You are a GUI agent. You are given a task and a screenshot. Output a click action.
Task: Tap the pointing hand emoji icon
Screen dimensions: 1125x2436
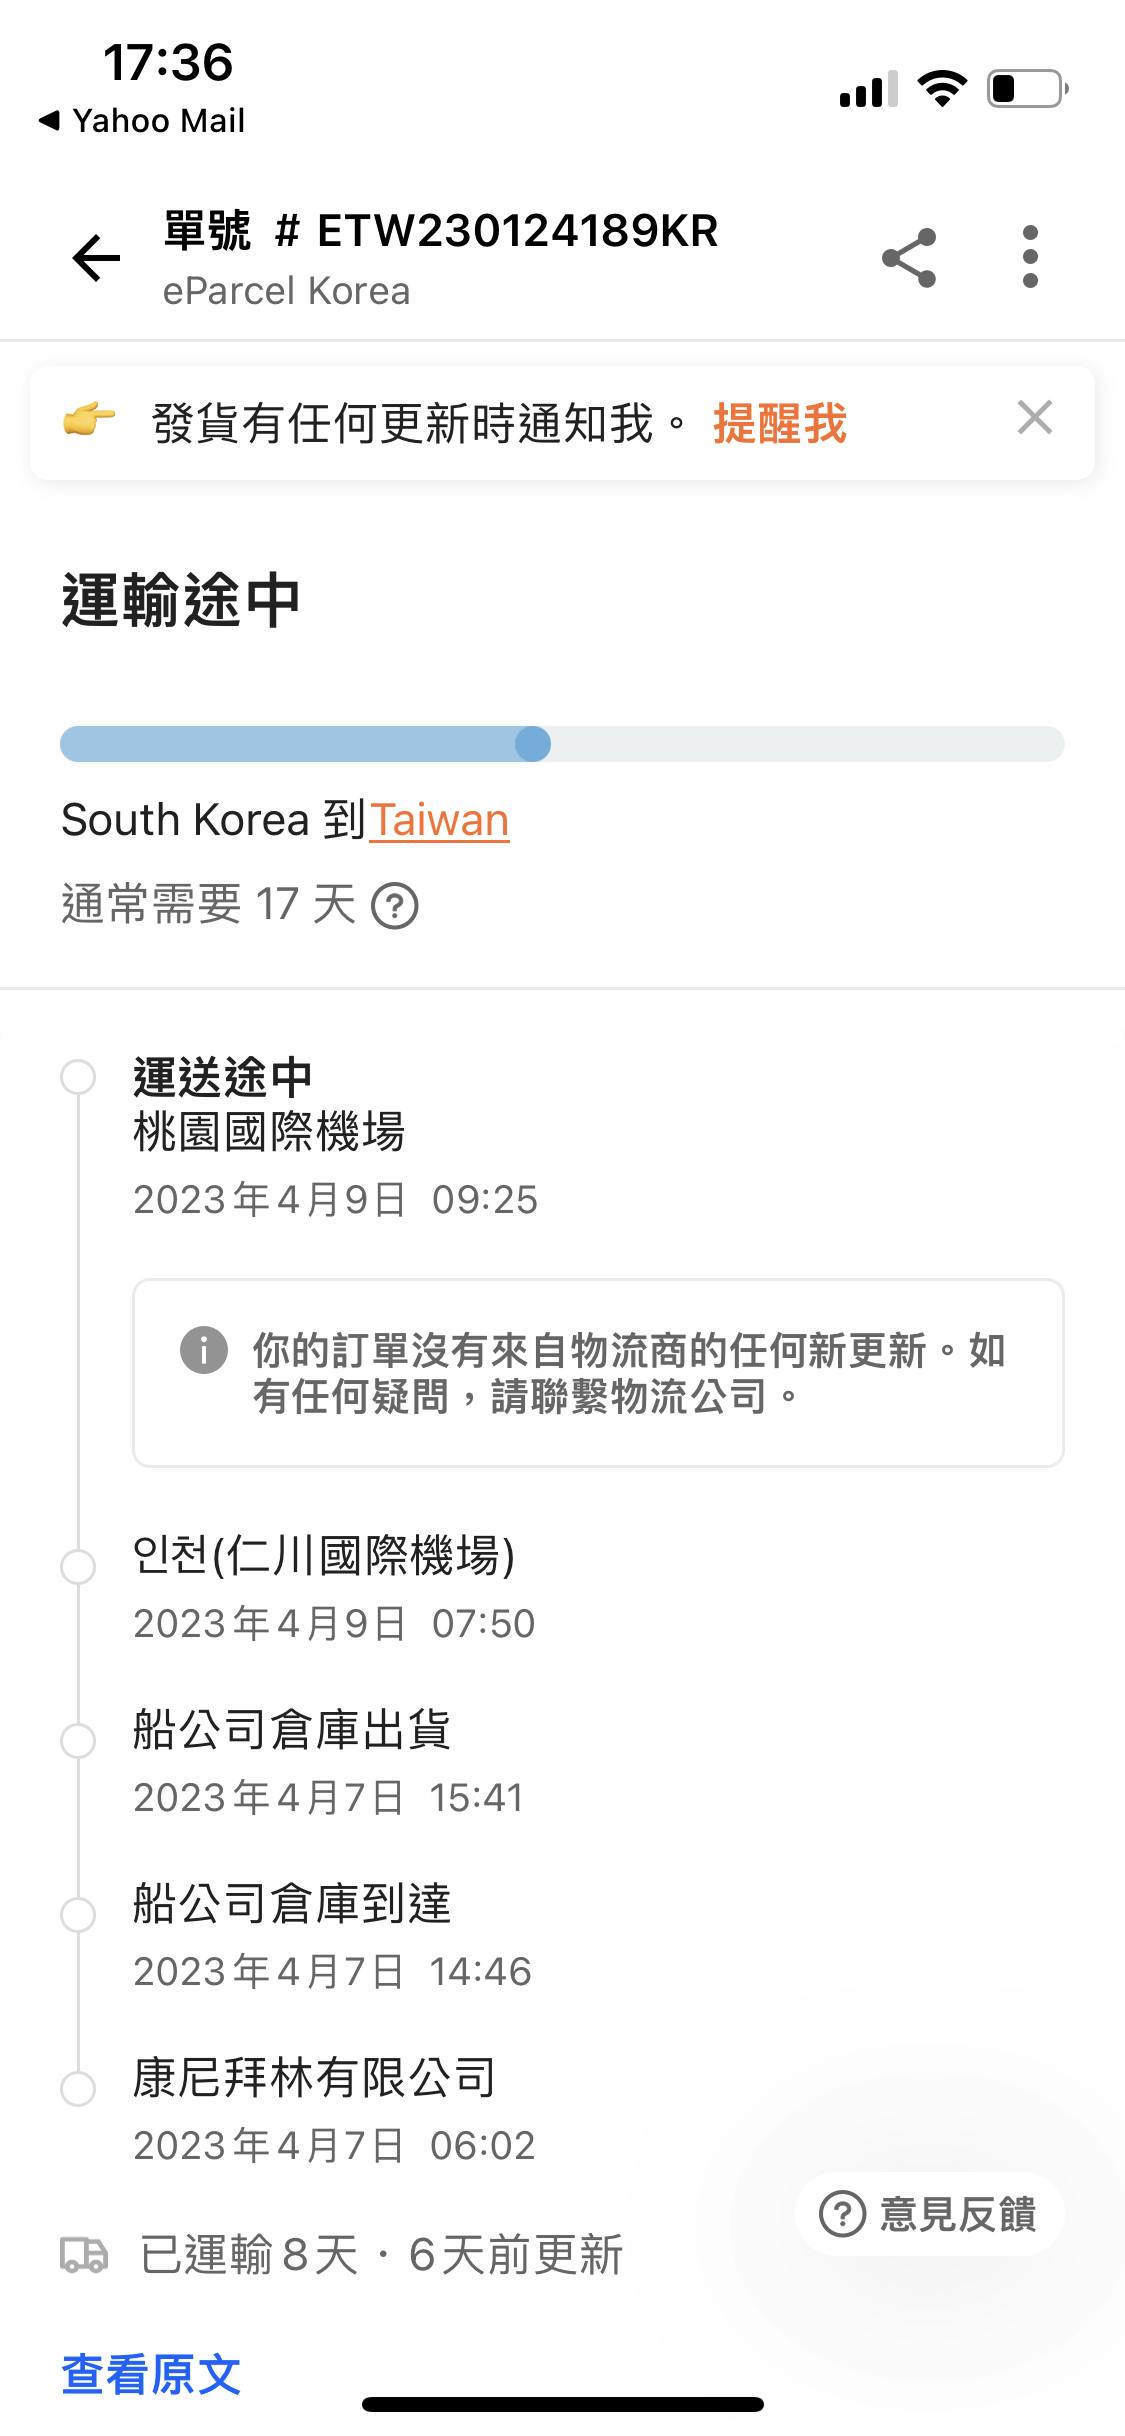(x=89, y=420)
